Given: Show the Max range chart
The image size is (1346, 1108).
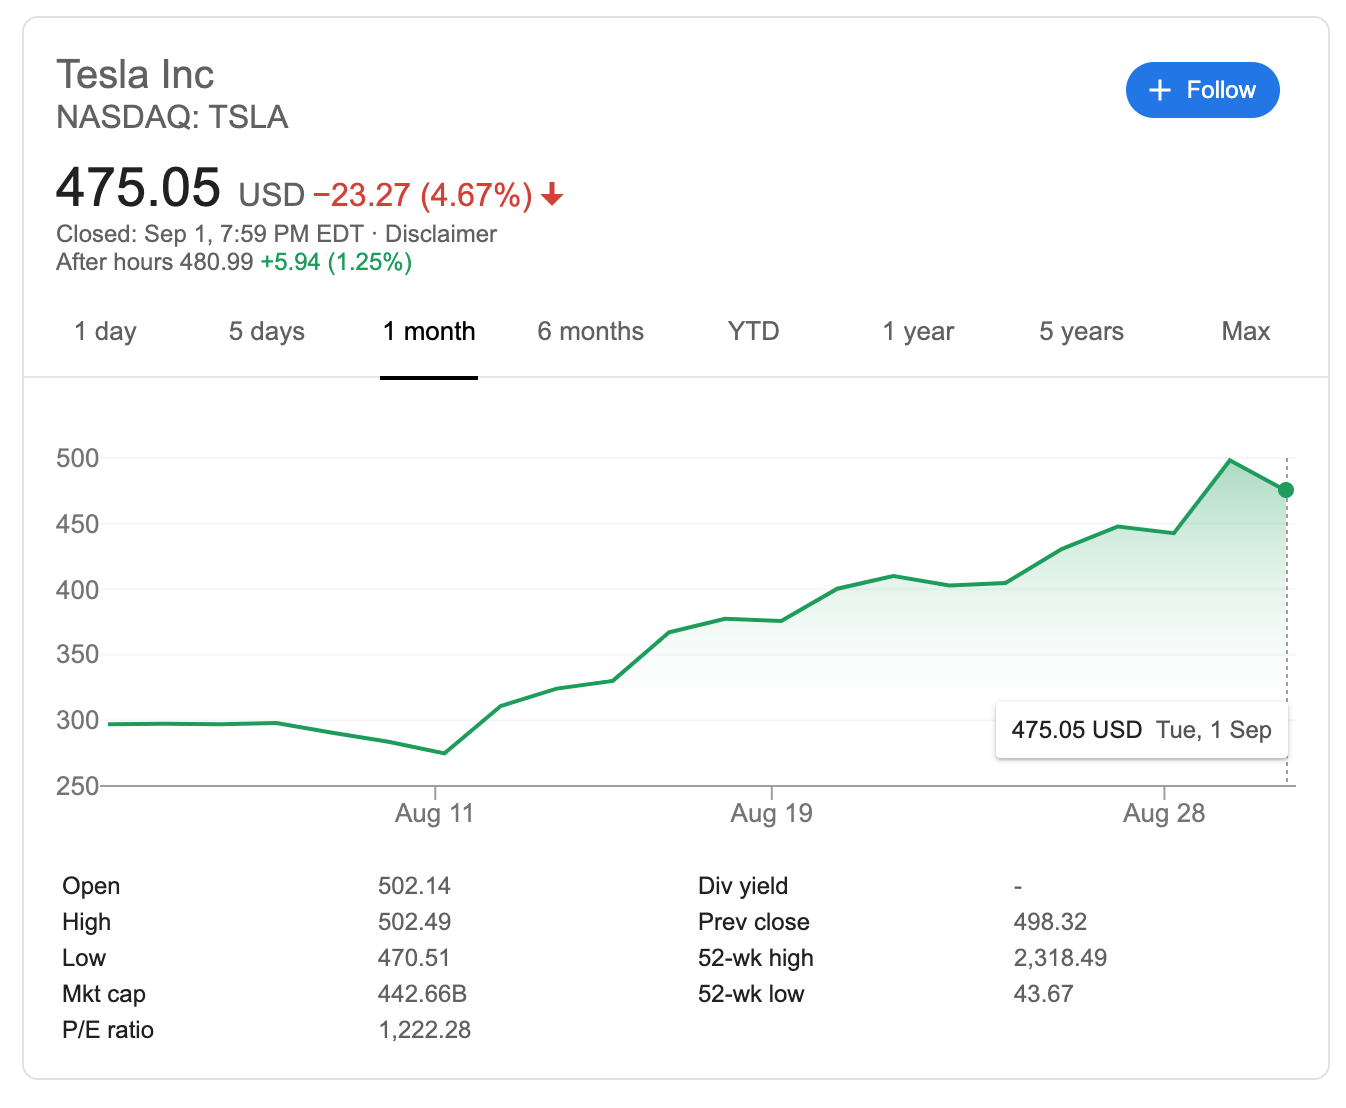Looking at the screenshot, I should click(x=1245, y=332).
